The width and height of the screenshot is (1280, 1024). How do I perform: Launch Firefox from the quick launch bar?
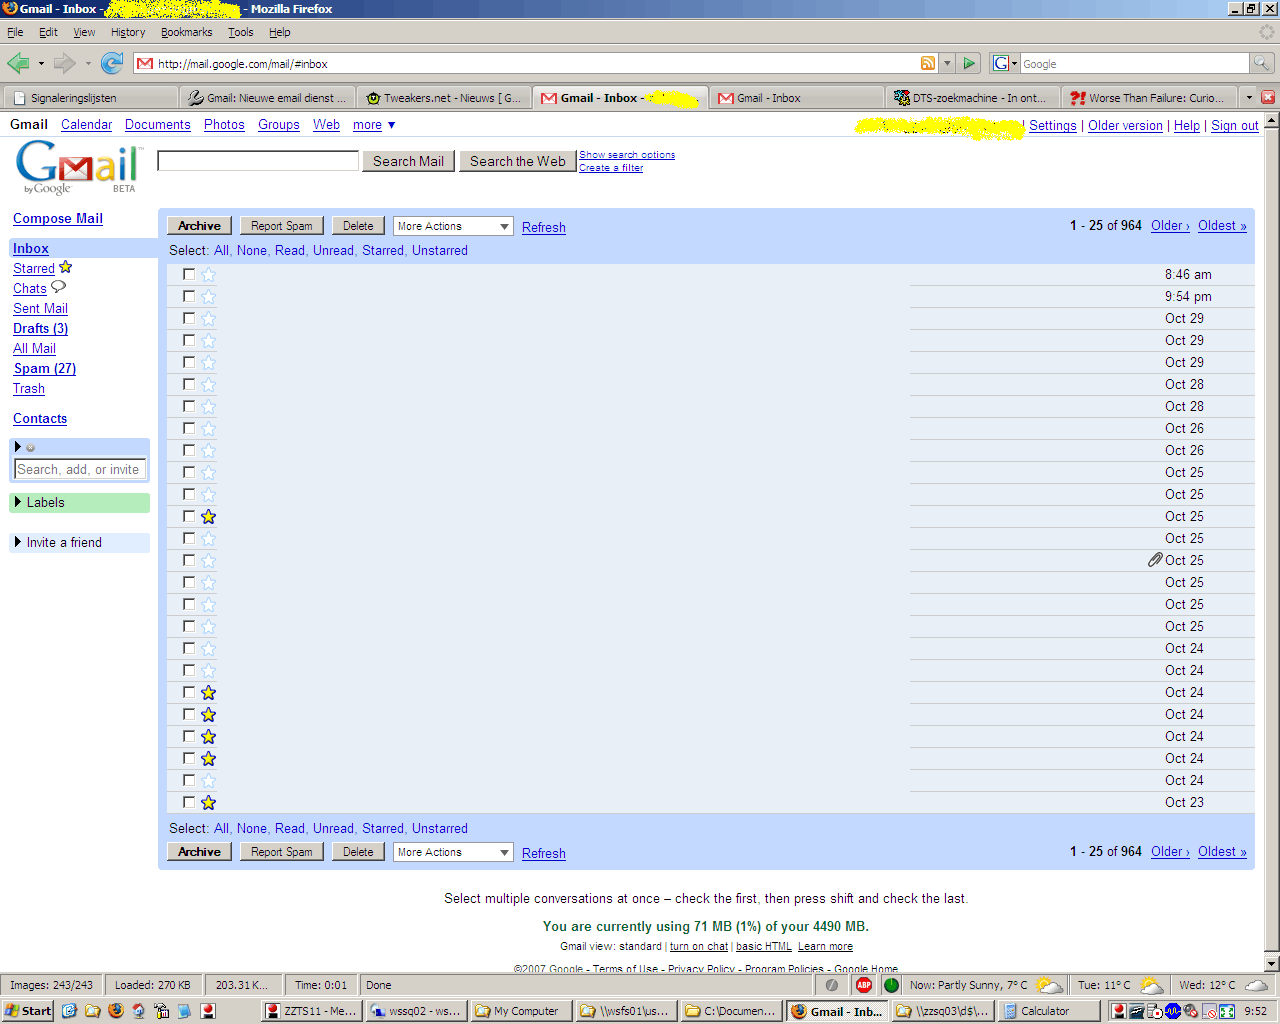(x=116, y=1011)
